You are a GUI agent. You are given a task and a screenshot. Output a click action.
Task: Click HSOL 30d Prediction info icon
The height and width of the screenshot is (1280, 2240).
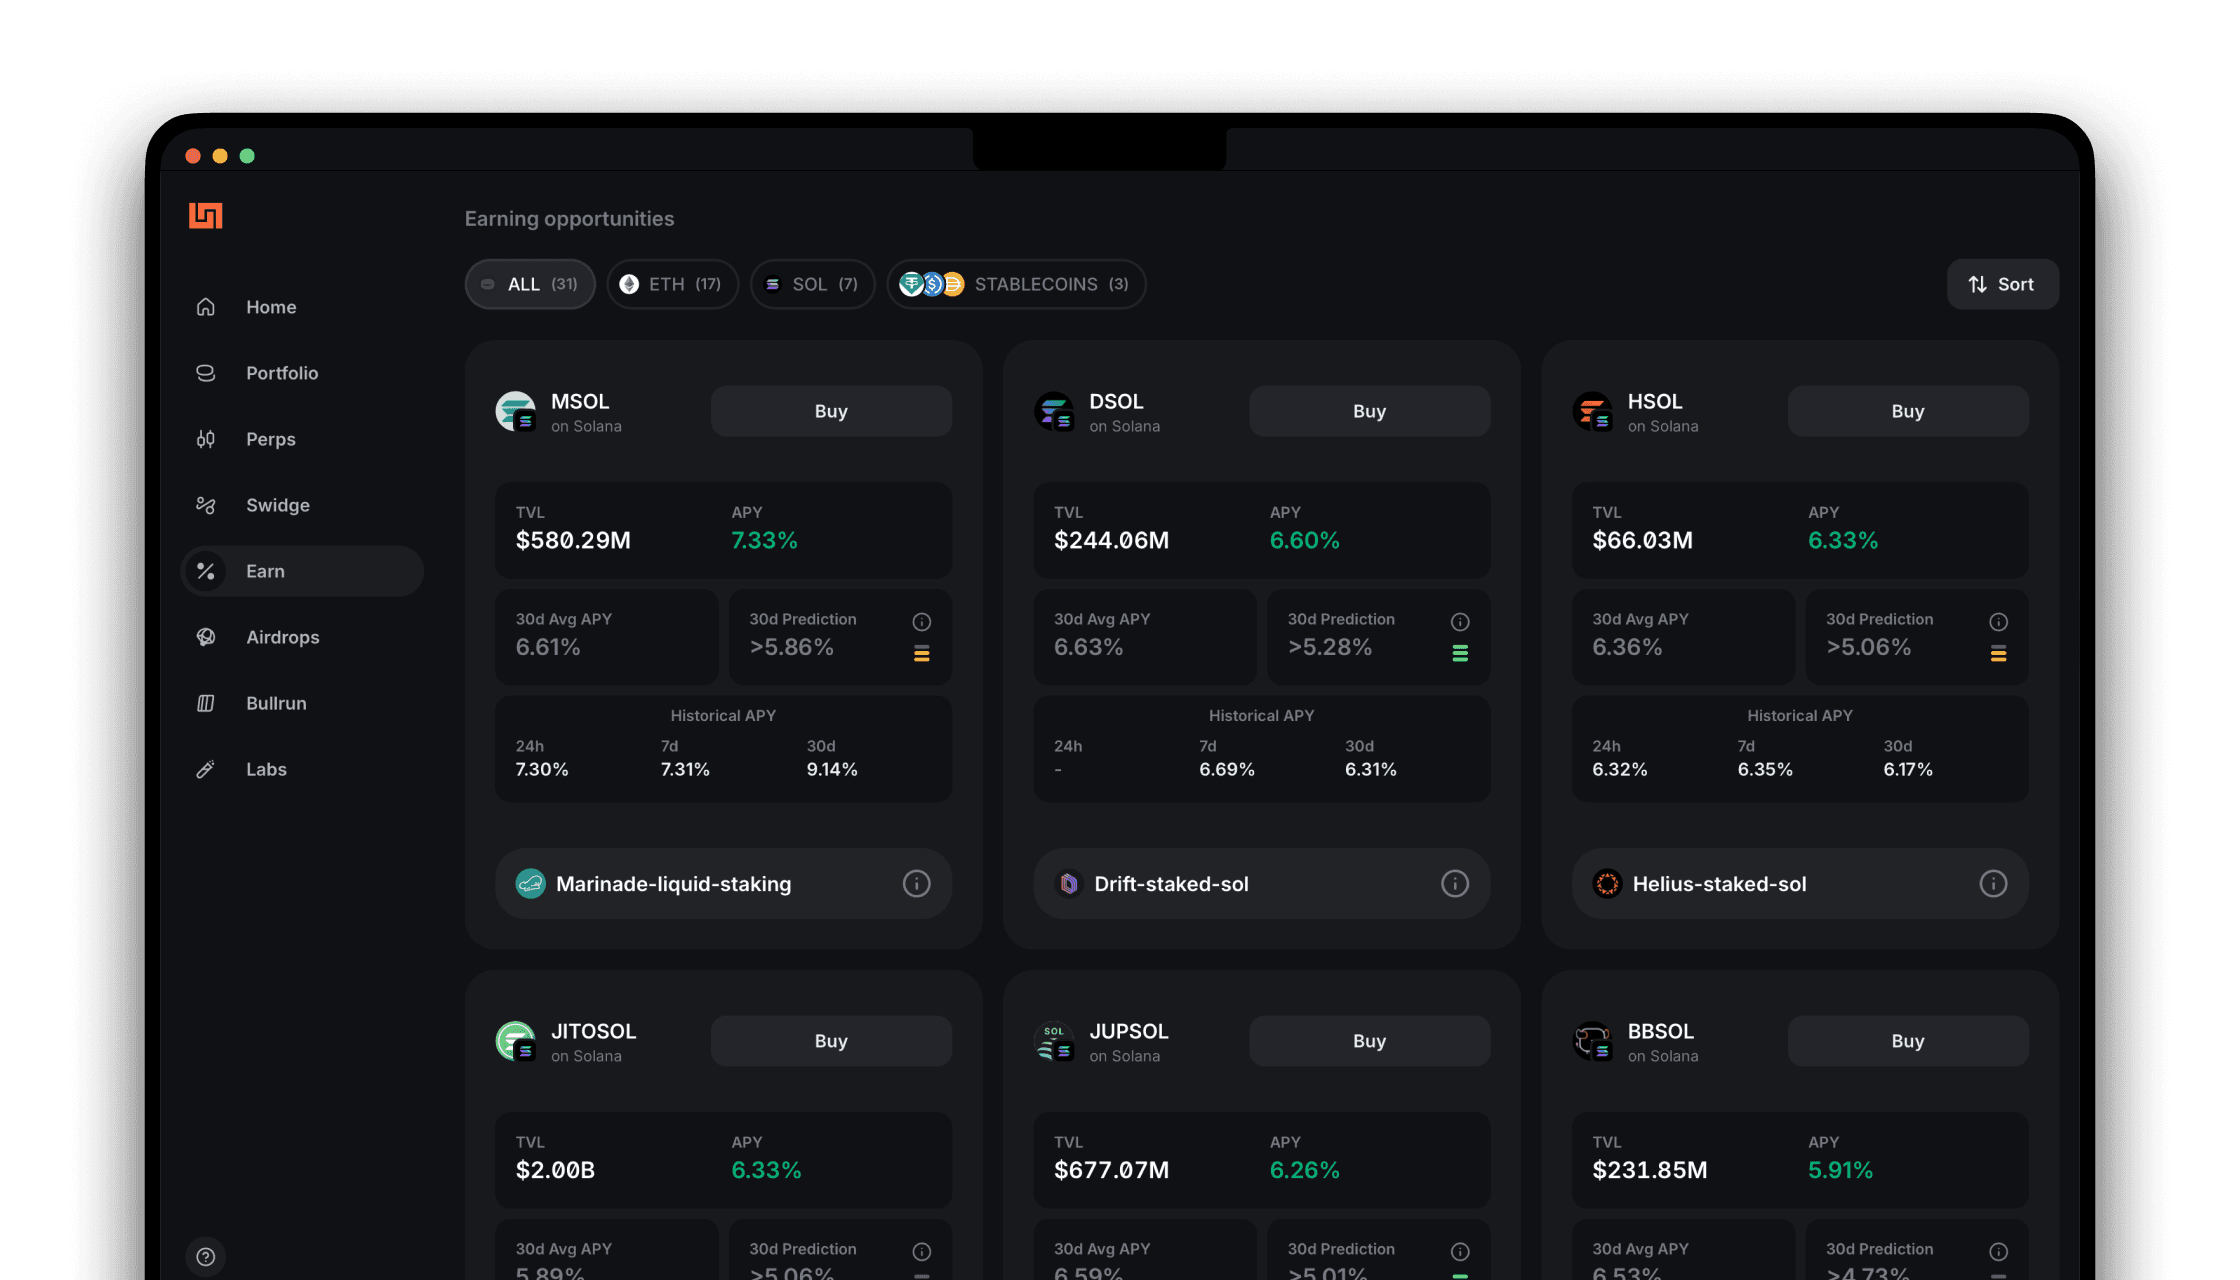tap(1998, 622)
